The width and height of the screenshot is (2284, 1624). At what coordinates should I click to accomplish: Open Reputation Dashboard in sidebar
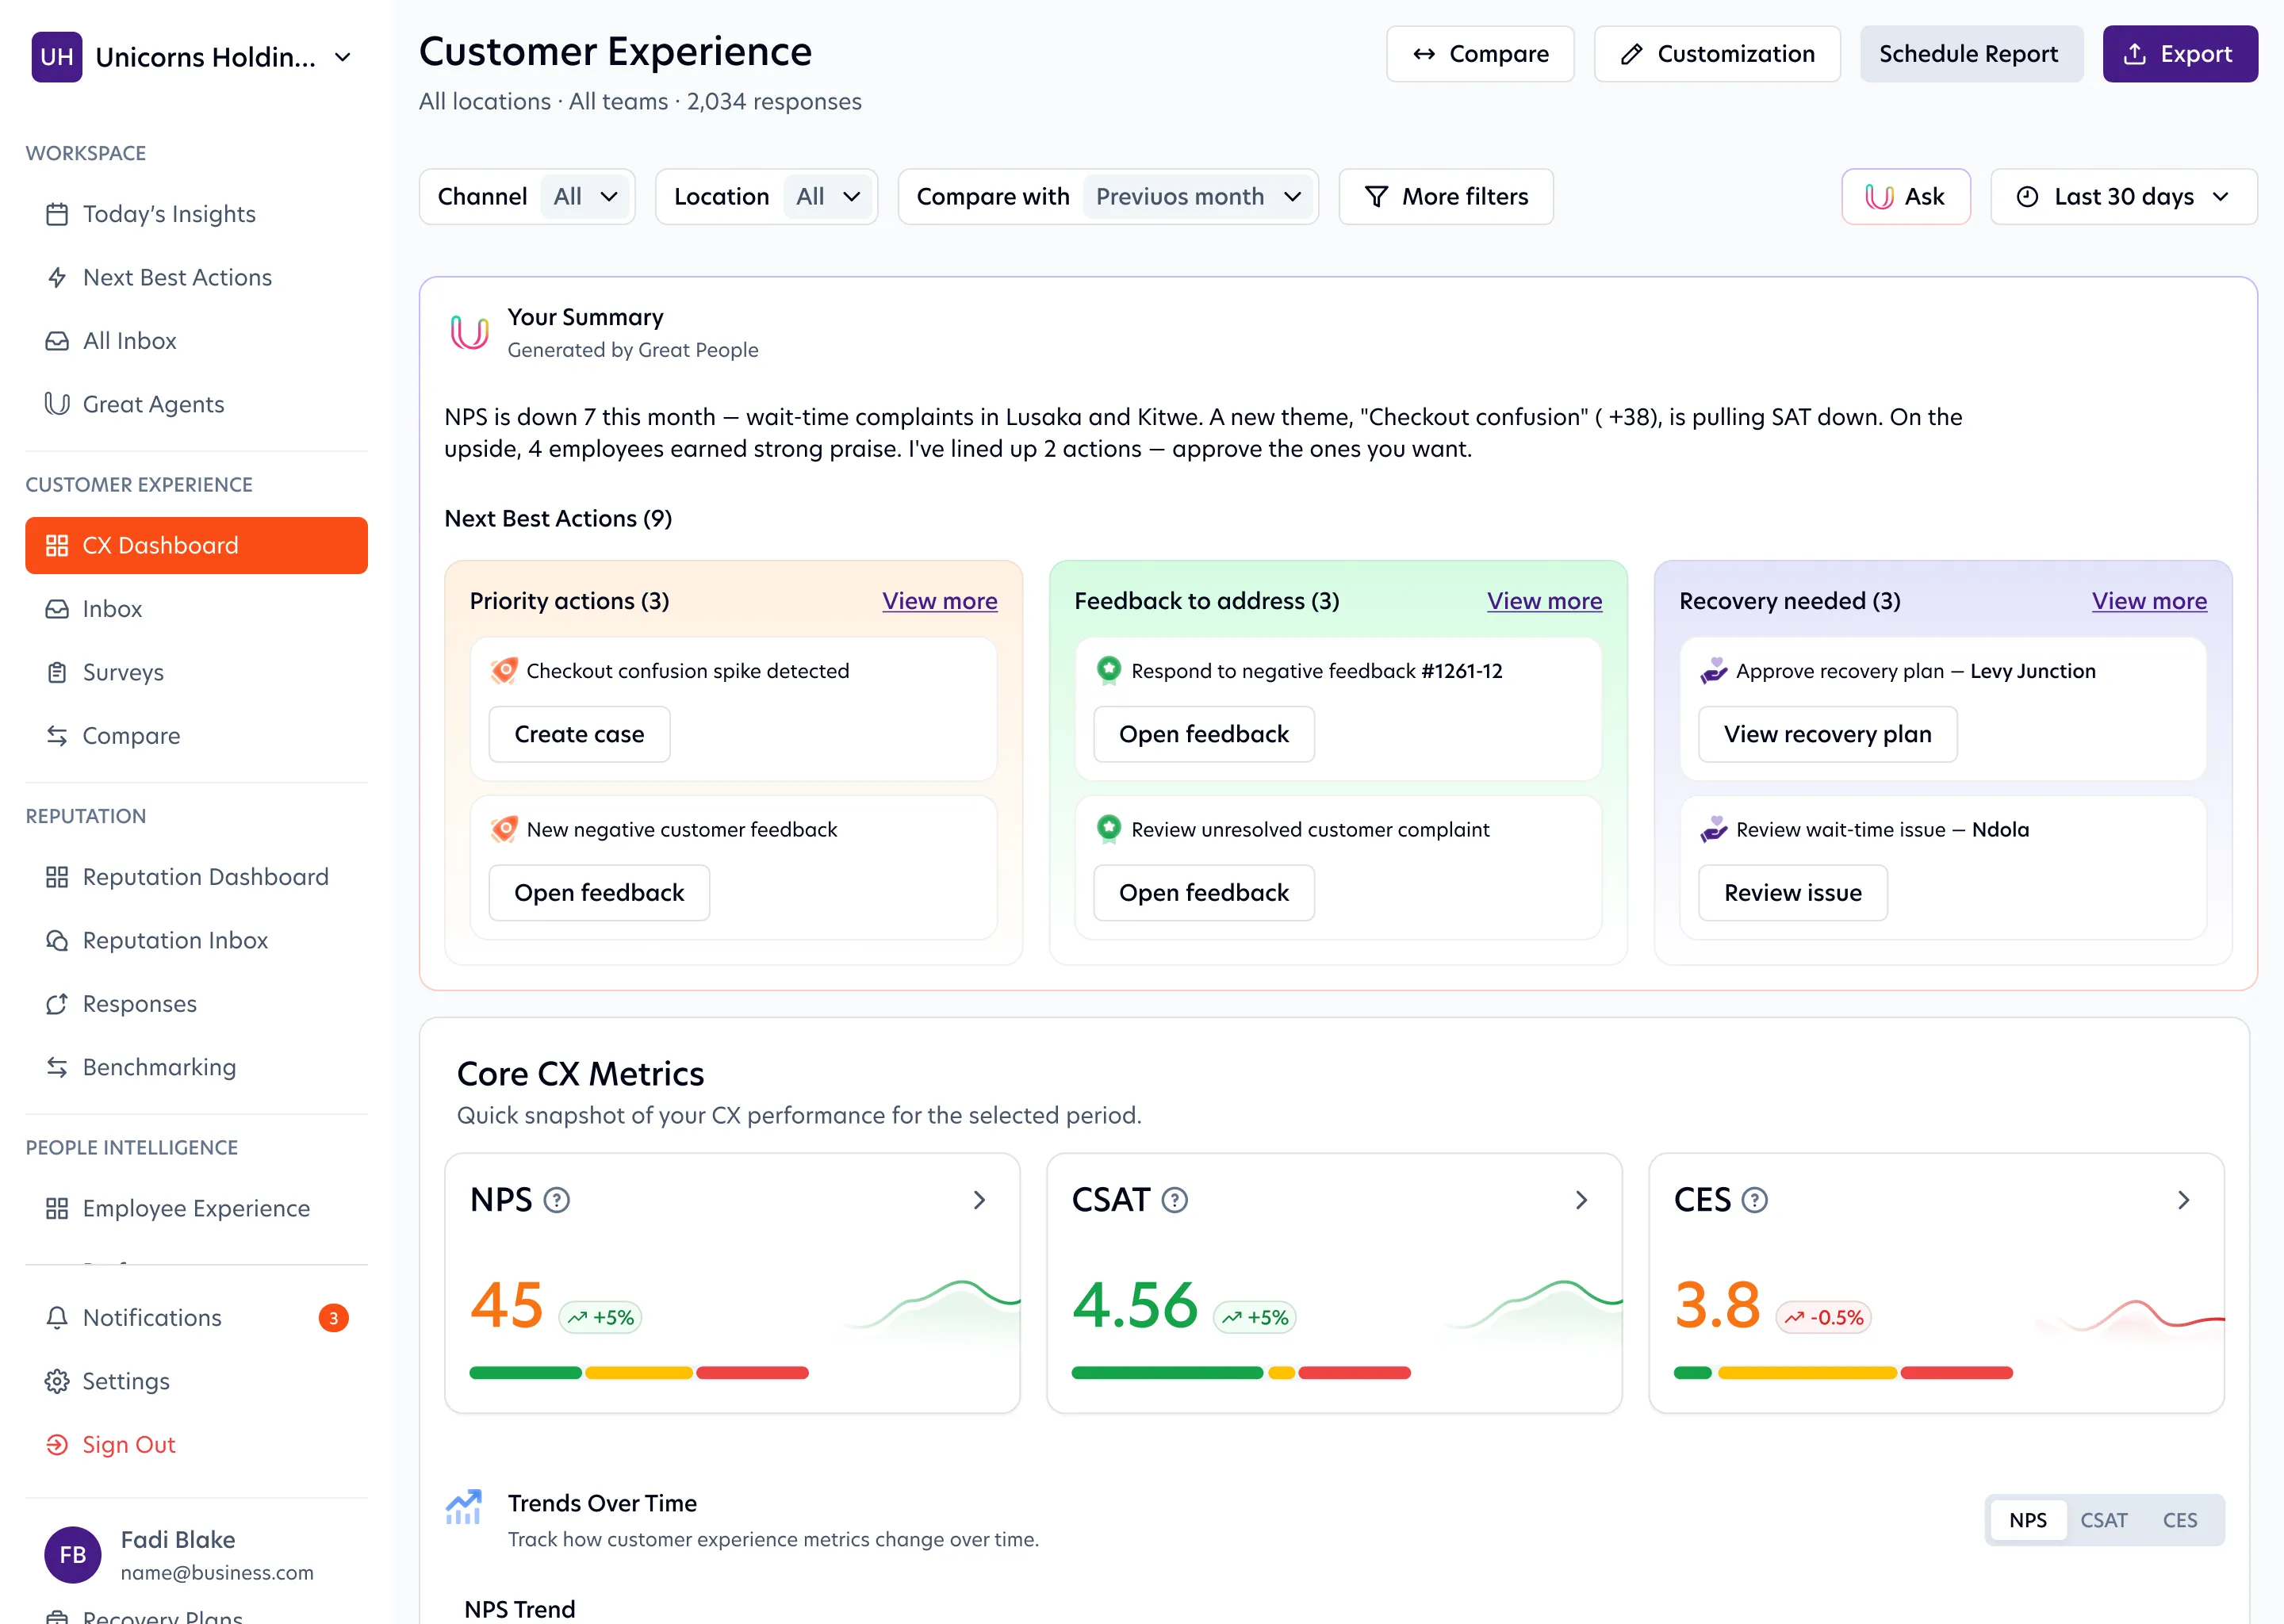click(x=196, y=877)
